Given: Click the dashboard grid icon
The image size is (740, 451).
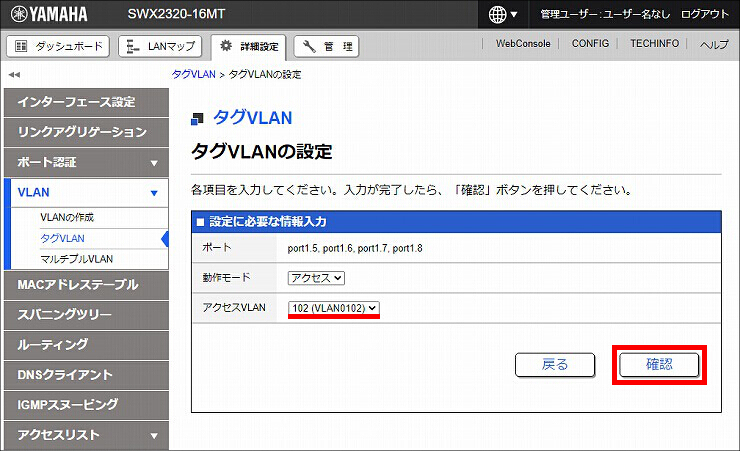Looking at the screenshot, I should [21, 46].
